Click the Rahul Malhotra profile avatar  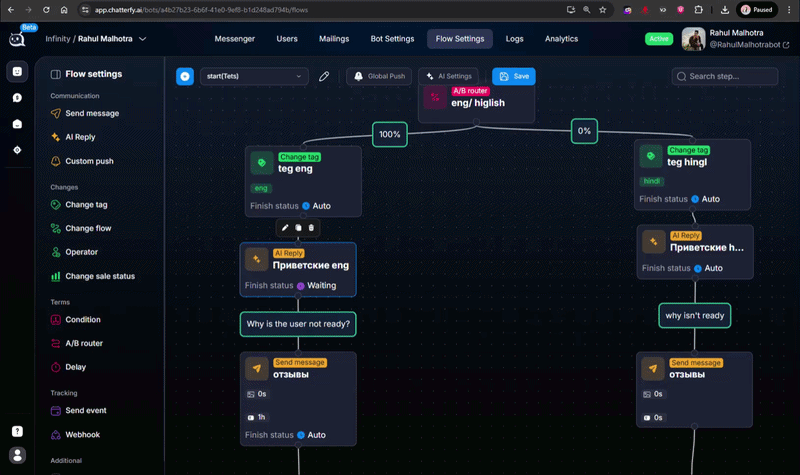coord(693,39)
